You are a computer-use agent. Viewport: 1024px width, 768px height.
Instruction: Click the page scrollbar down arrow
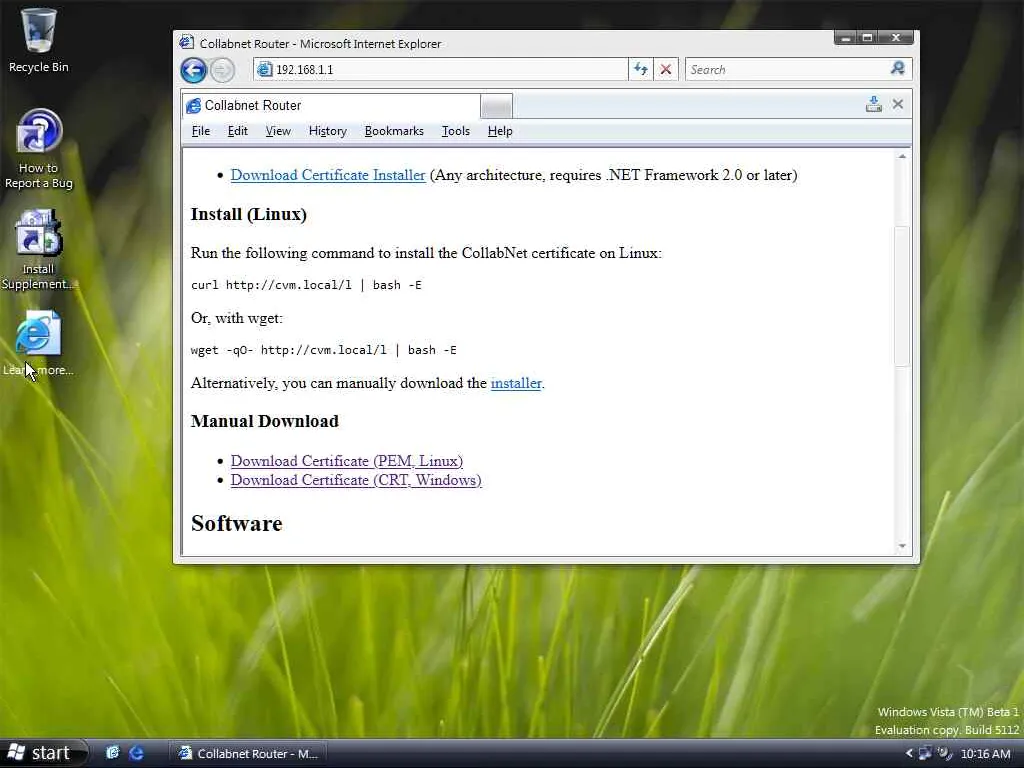tap(902, 546)
